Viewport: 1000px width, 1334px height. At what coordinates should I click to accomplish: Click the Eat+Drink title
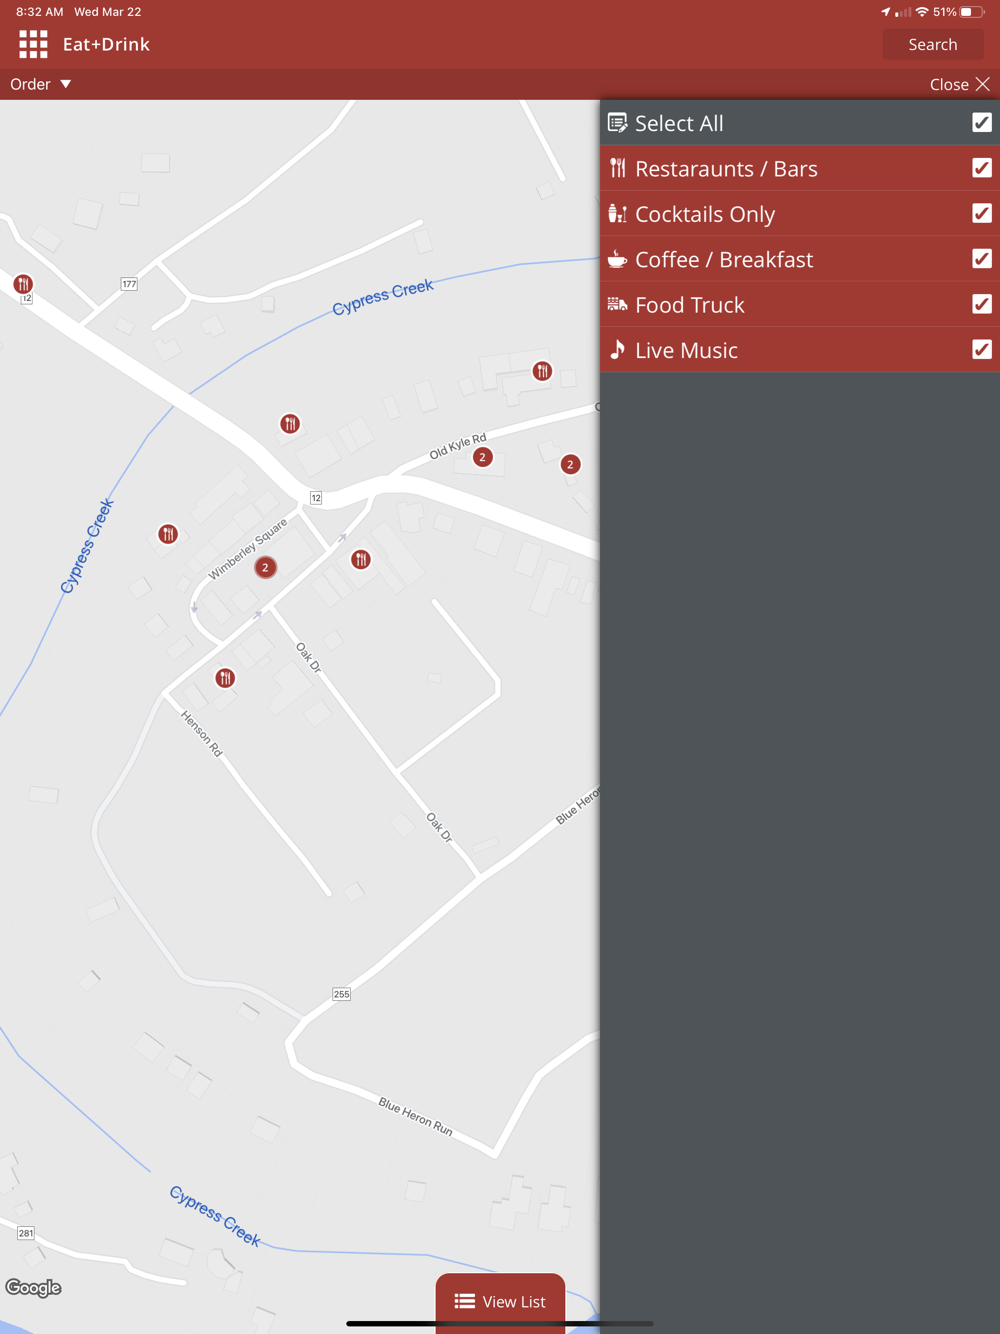pyautogui.click(x=106, y=44)
